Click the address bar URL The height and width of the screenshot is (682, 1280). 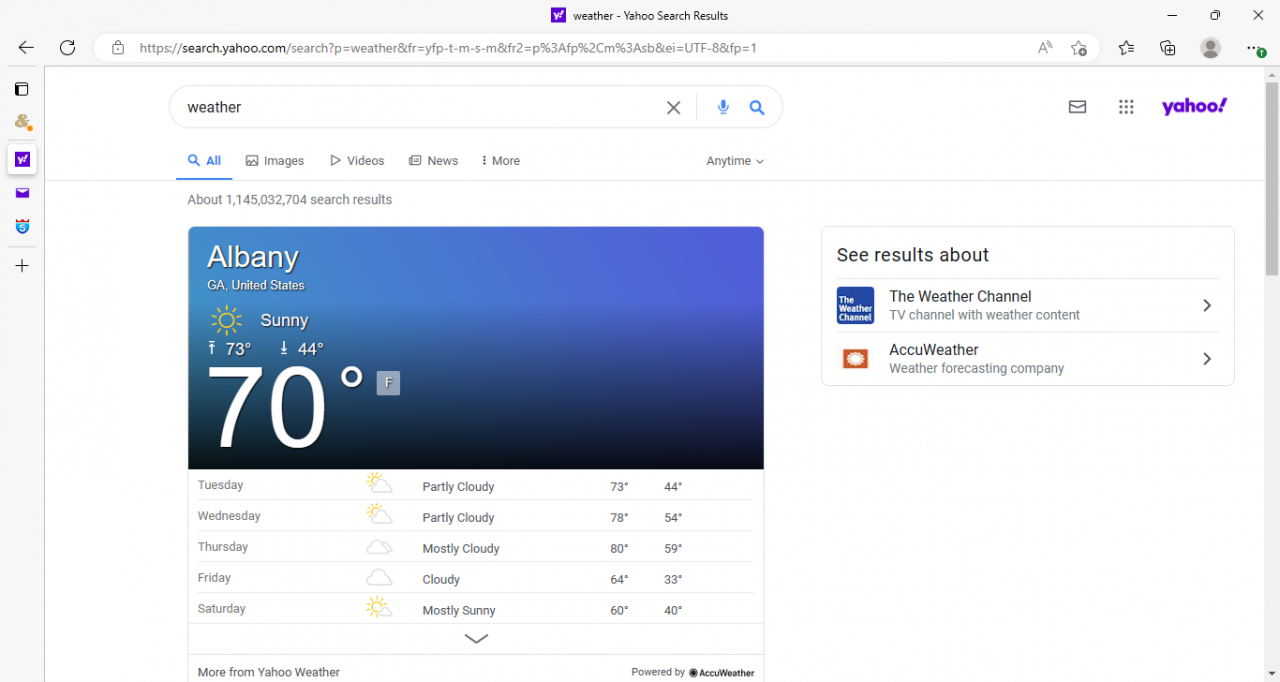click(448, 47)
